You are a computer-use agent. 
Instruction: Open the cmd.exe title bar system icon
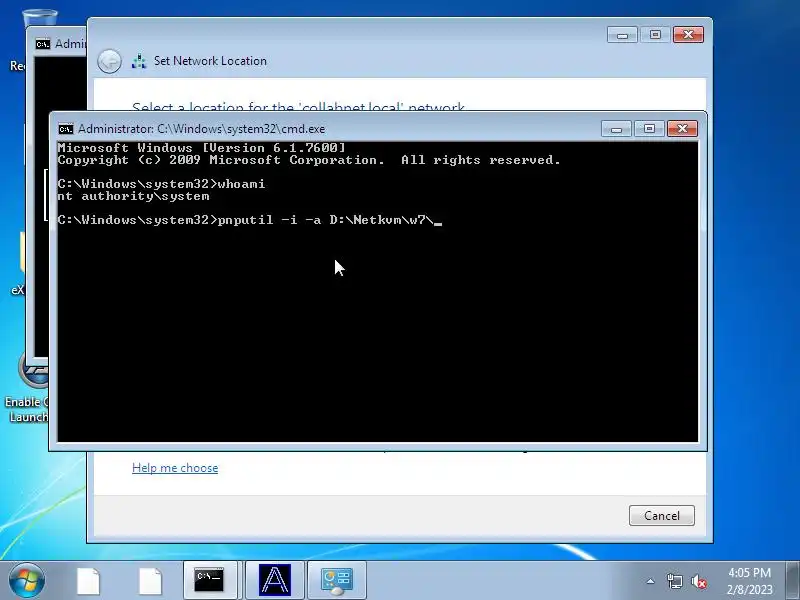tap(65, 129)
